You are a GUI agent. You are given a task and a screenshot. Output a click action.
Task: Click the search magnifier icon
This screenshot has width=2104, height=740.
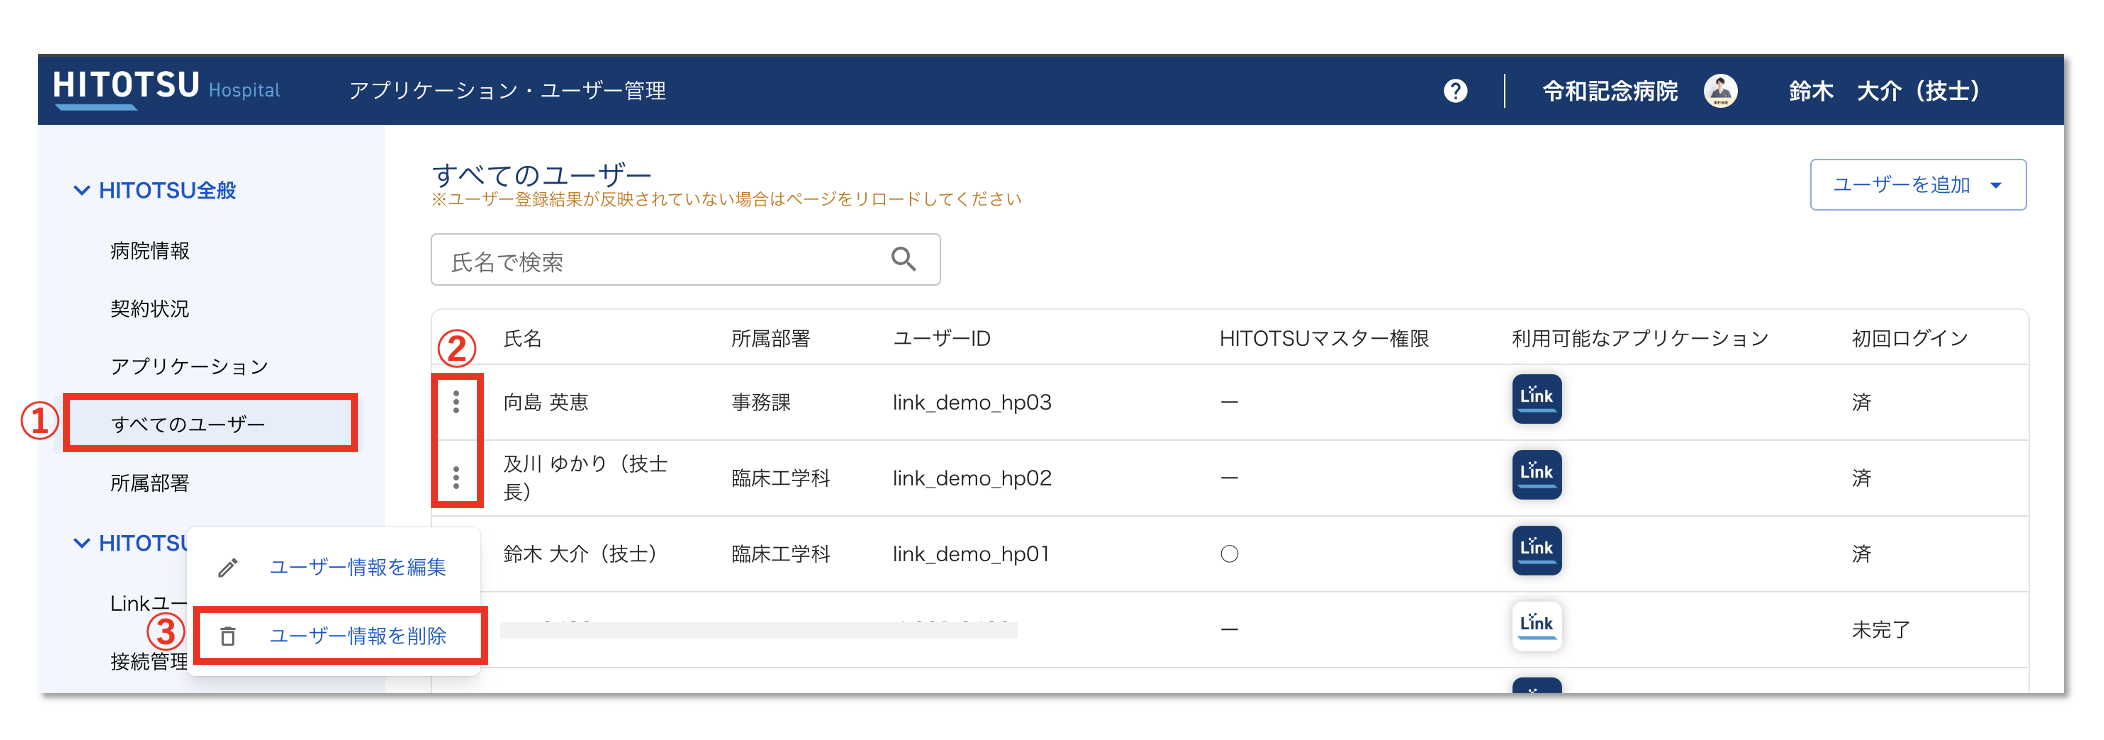click(x=903, y=260)
